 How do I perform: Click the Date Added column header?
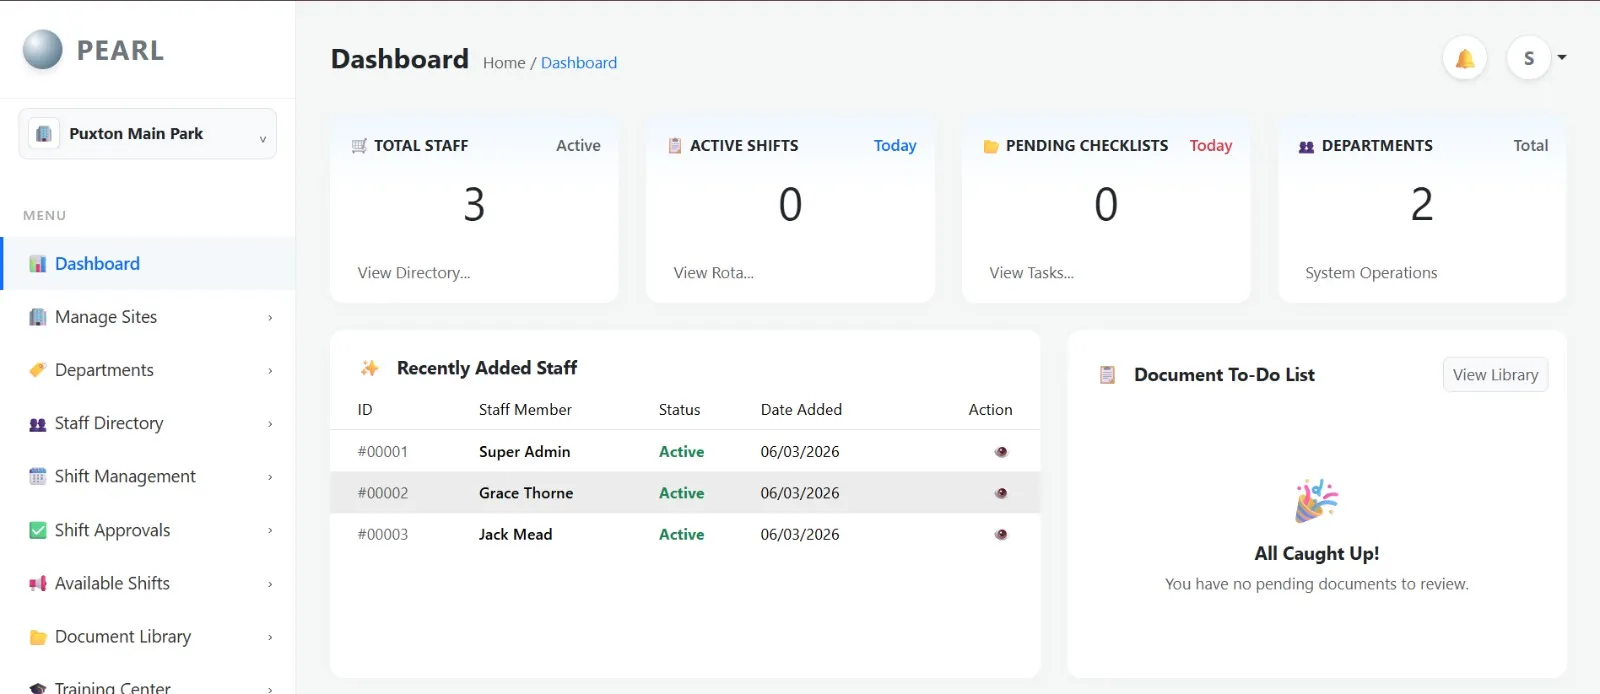click(802, 410)
